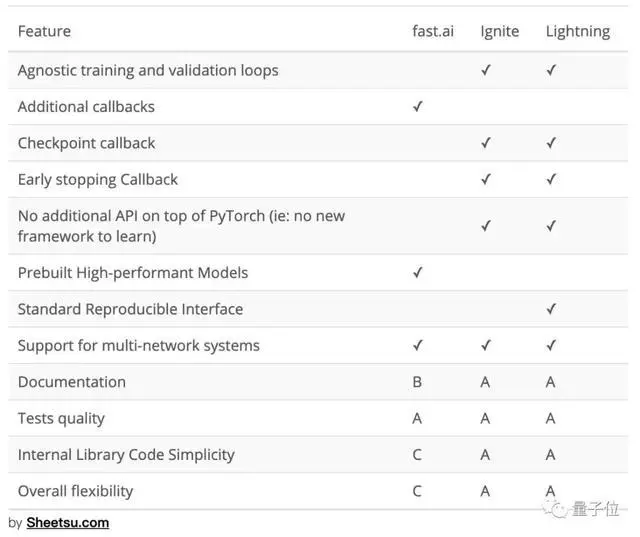The image size is (640, 537).
Task: Click the Documentation row label
Action: click(72, 382)
